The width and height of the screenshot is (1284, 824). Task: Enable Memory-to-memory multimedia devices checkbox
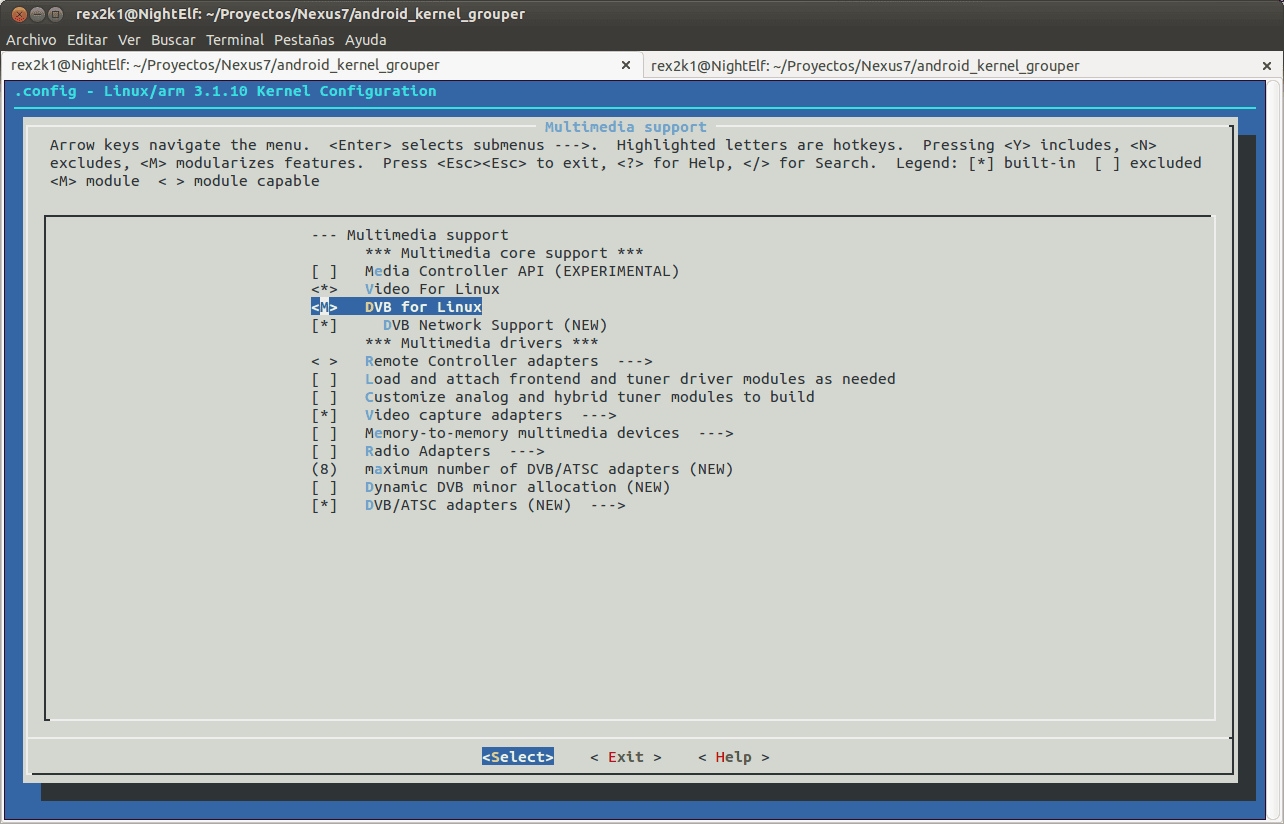click(324, 433)
